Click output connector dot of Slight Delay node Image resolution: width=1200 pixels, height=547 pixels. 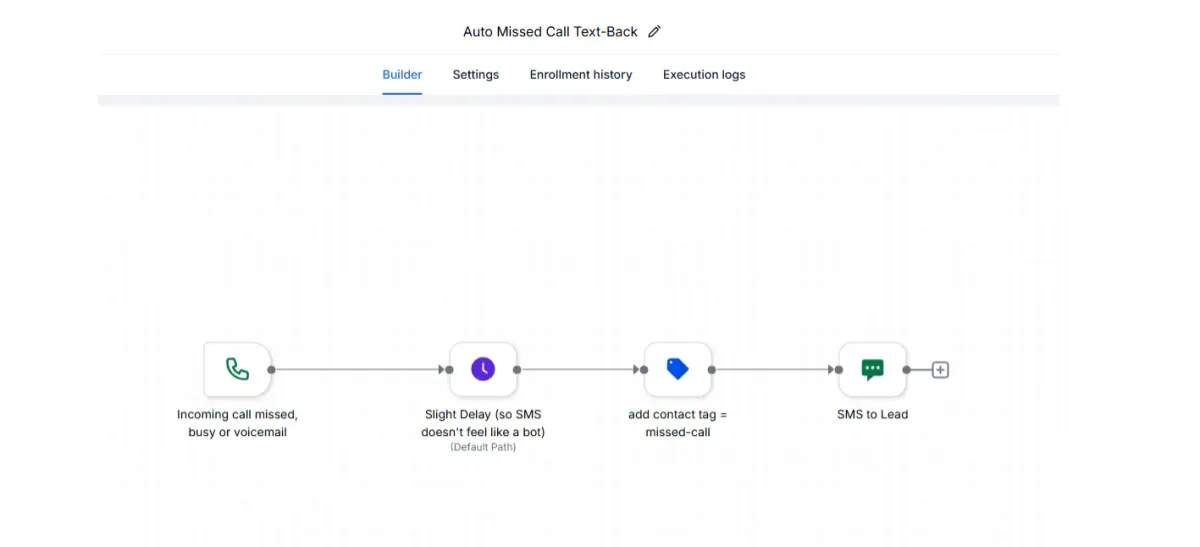coord(517,370)
